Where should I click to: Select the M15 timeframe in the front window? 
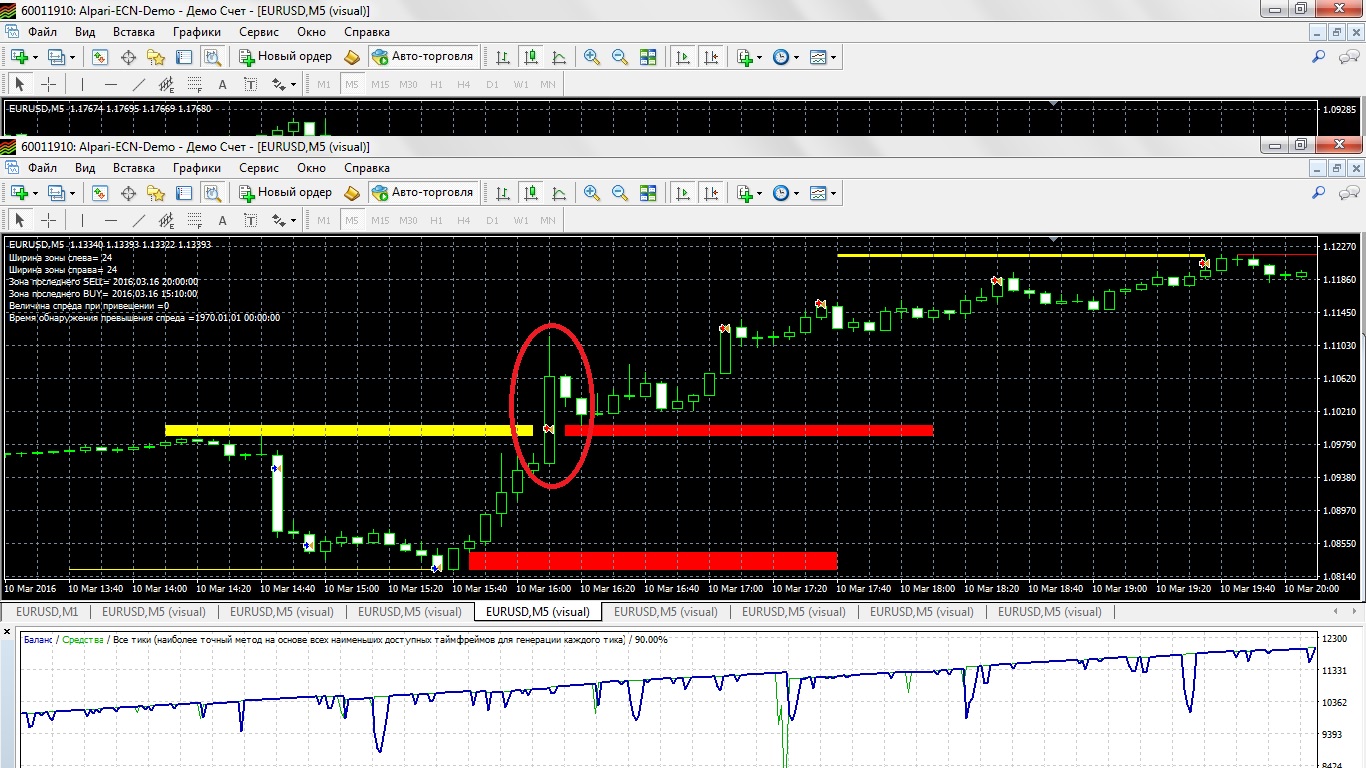[379, 221]
